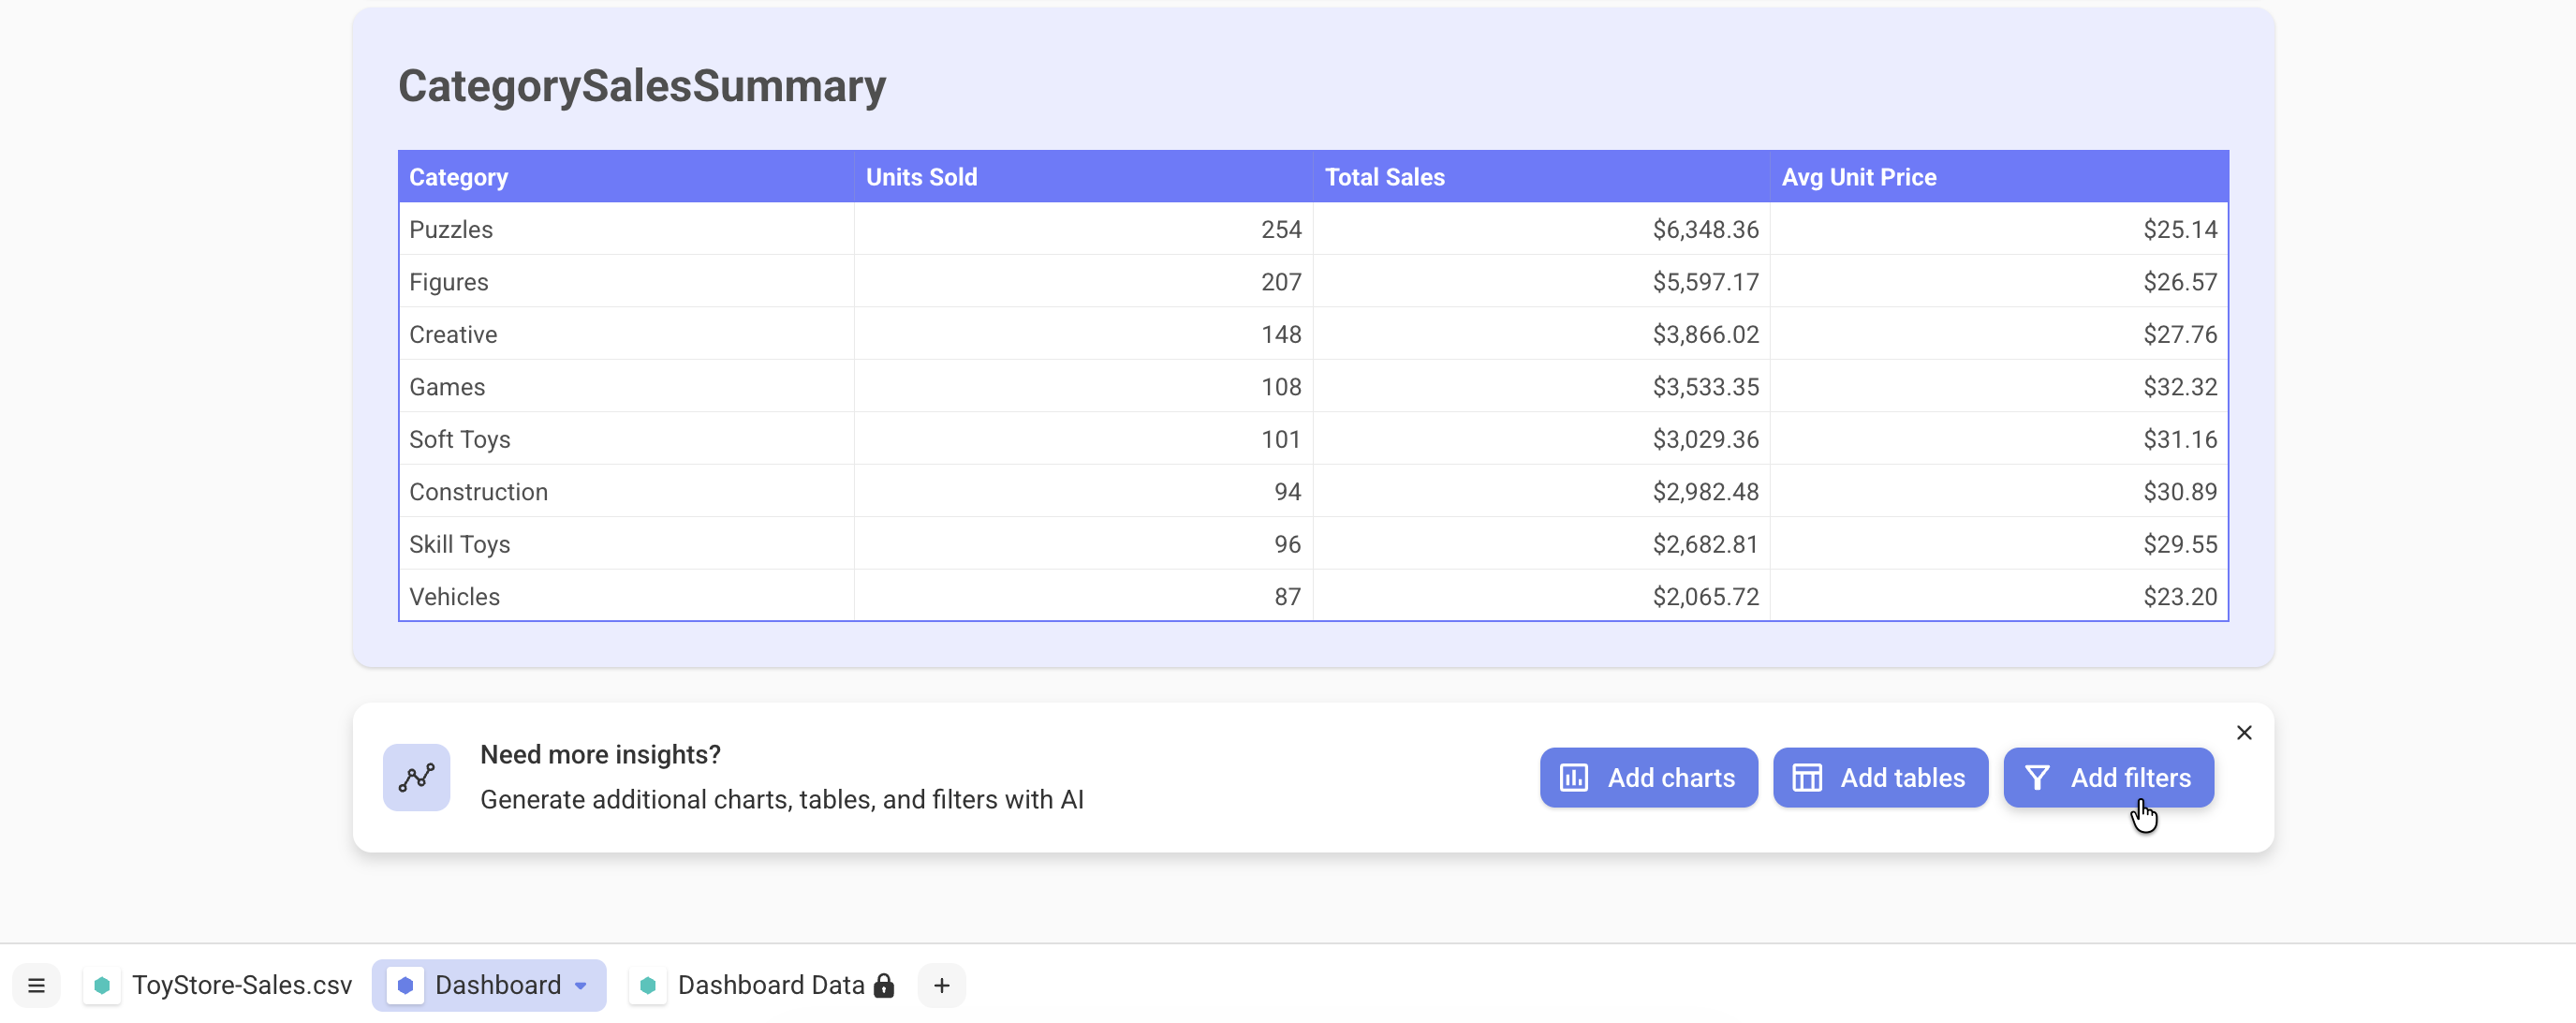Click the hexagon icon beside Dashboard Data

pos(647,985)
